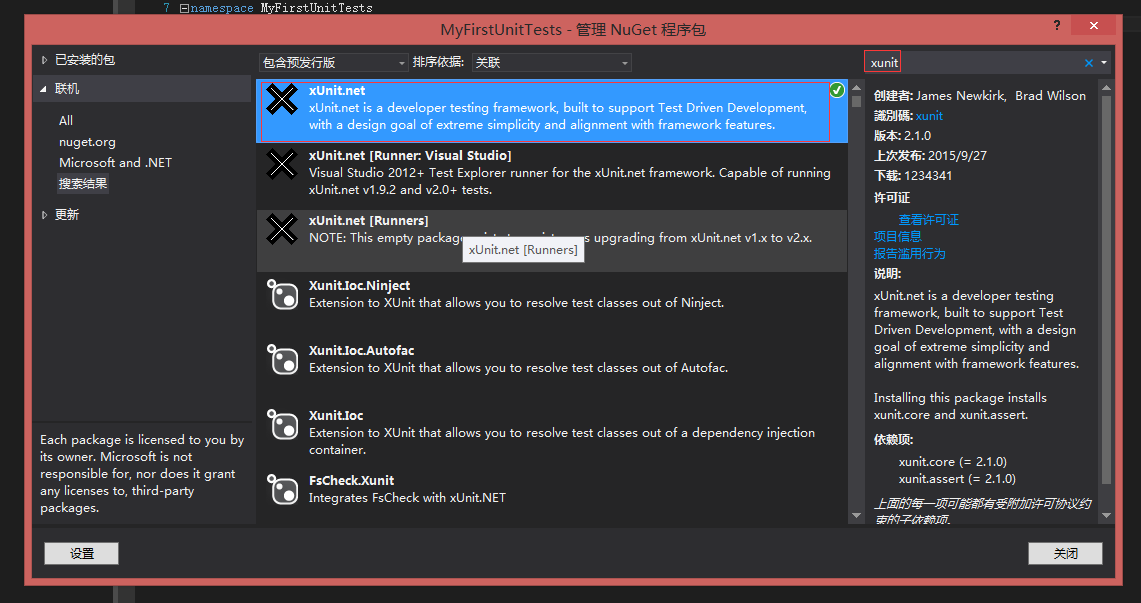
Task: Open the 项目信息 link
Action: point(897,236)
